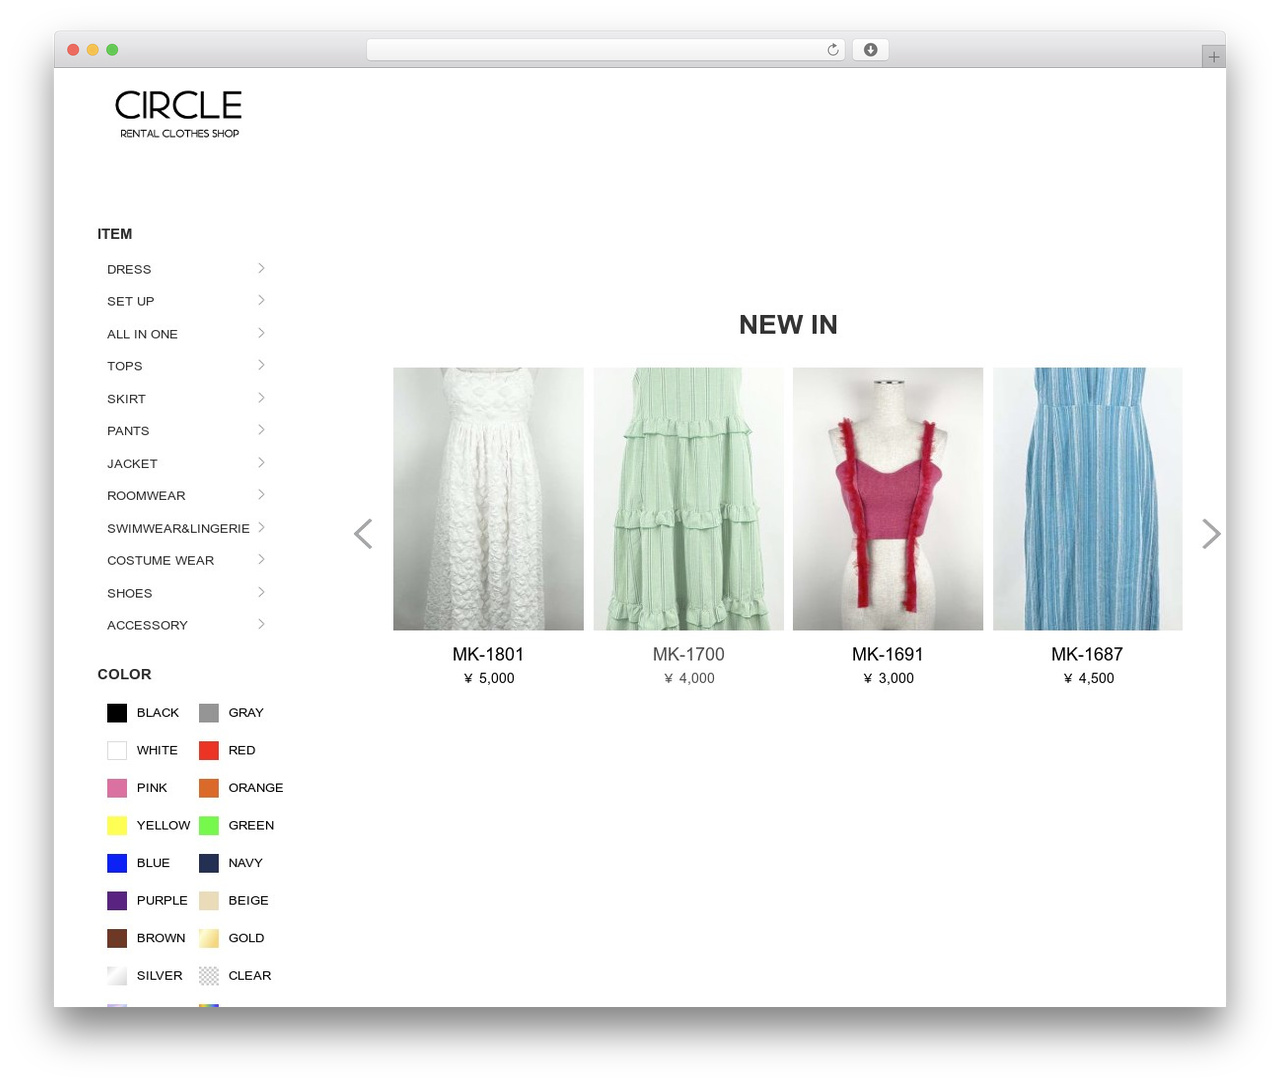Open the white dress MK-1801 photo
The image size is (1280, 1084).
tap(488, 499)
